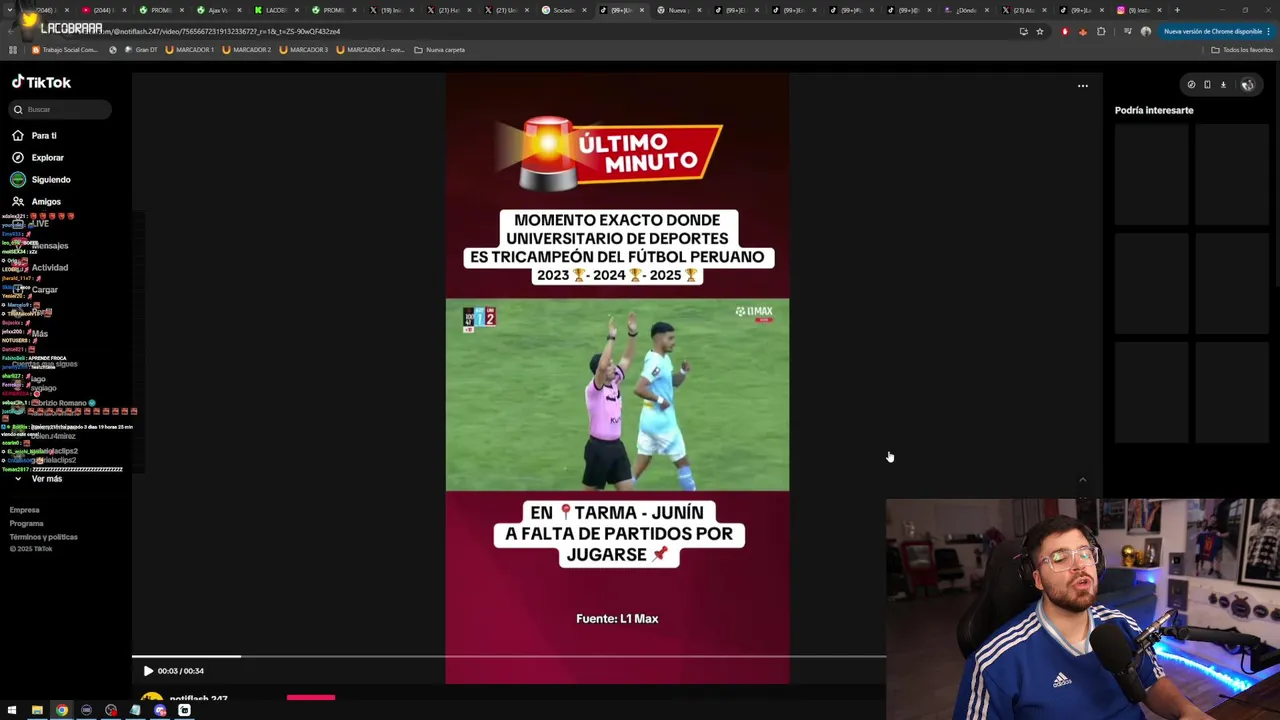
Task: Open the MARCADOR 1 bookmark
Action: (189, 50)
